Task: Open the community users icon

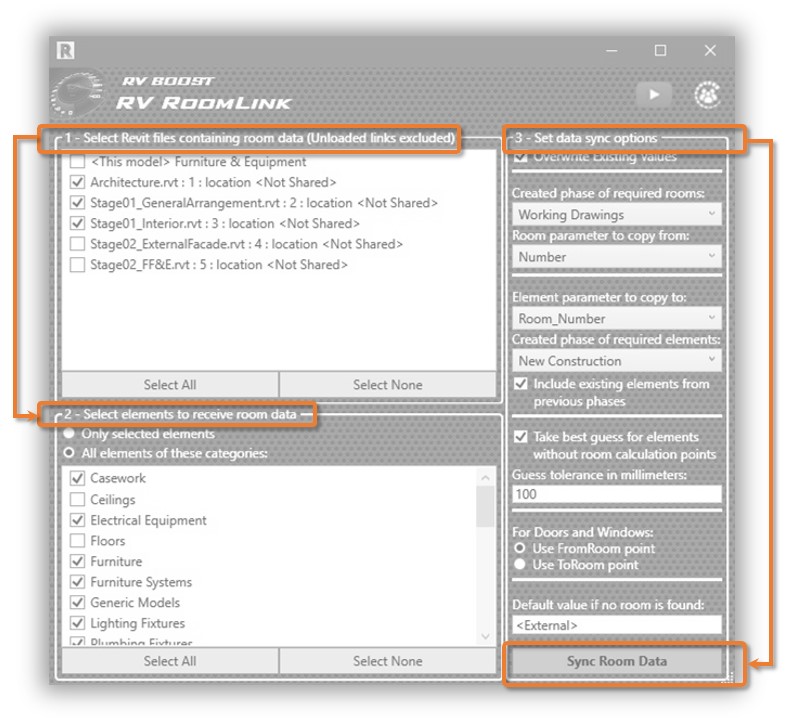Action: point(707,94)
